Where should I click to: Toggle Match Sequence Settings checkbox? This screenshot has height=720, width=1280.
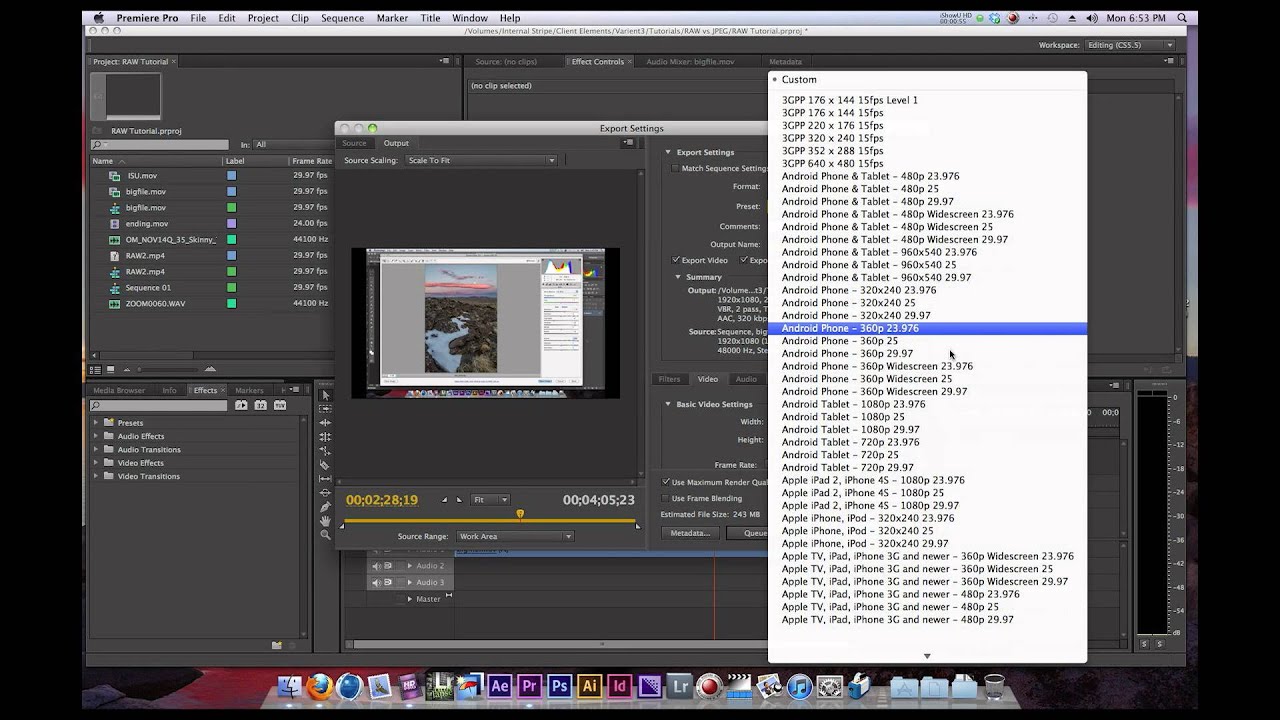coord(675,168)
